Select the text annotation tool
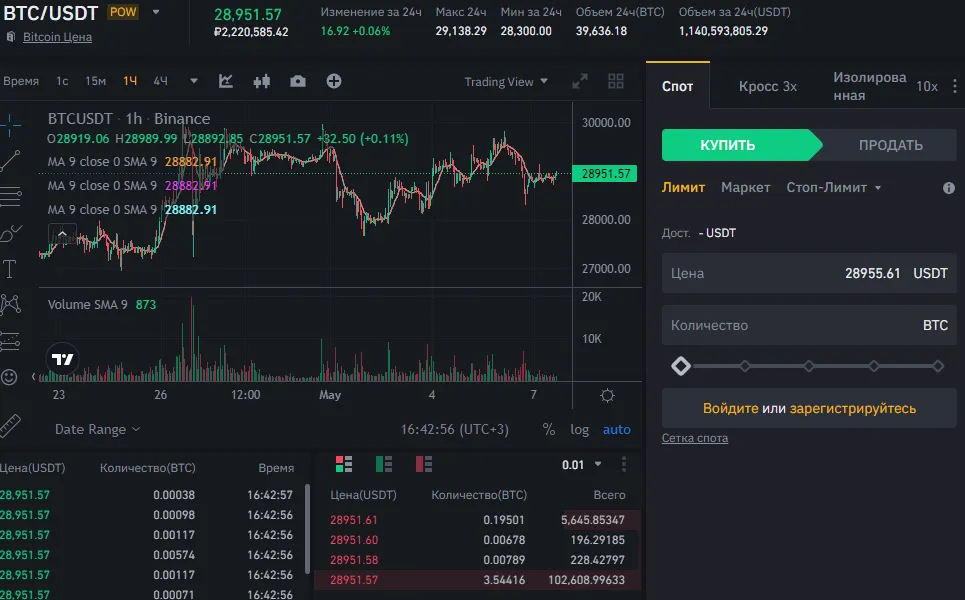Image resolution: width=965 pixels, height=600 pixels. click(x=9, y=268)
